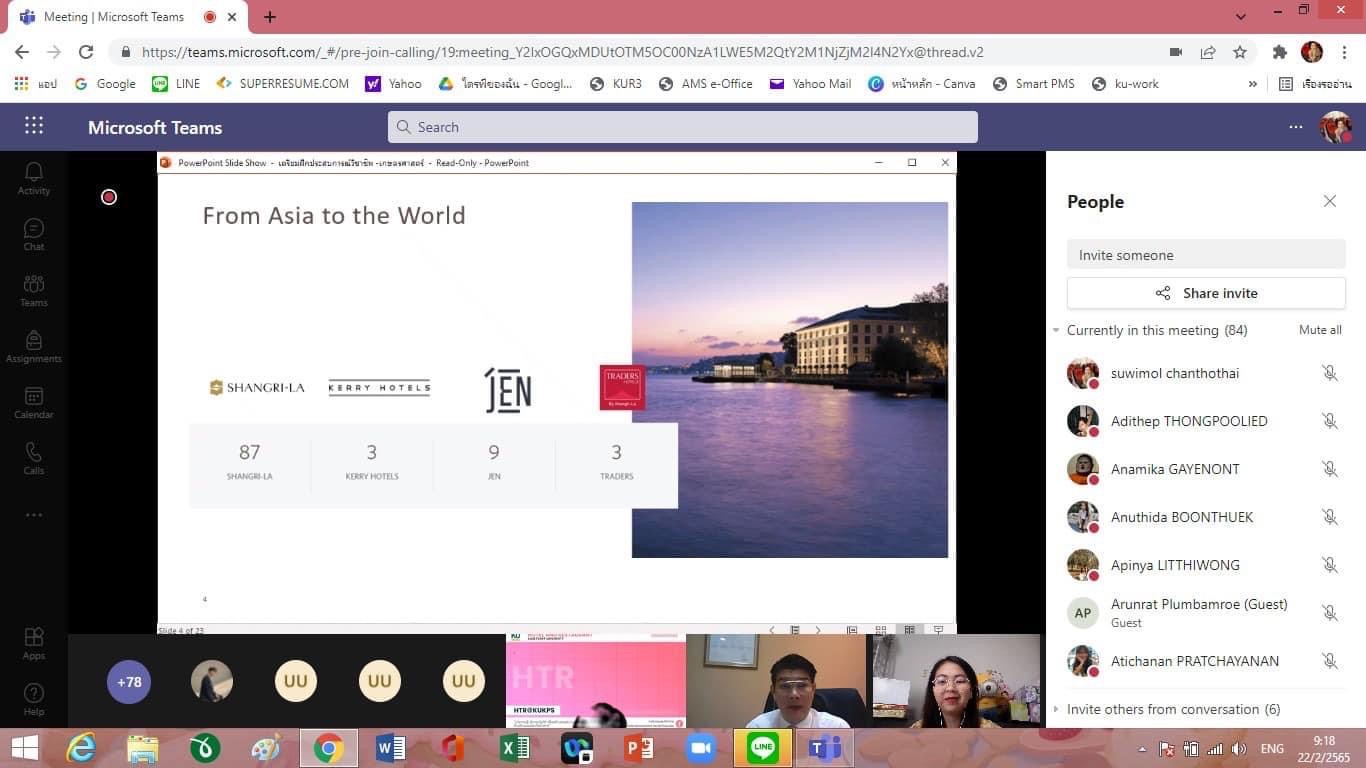
Task: Collapse Currently in this meeting list
Action: [1056, 330]
